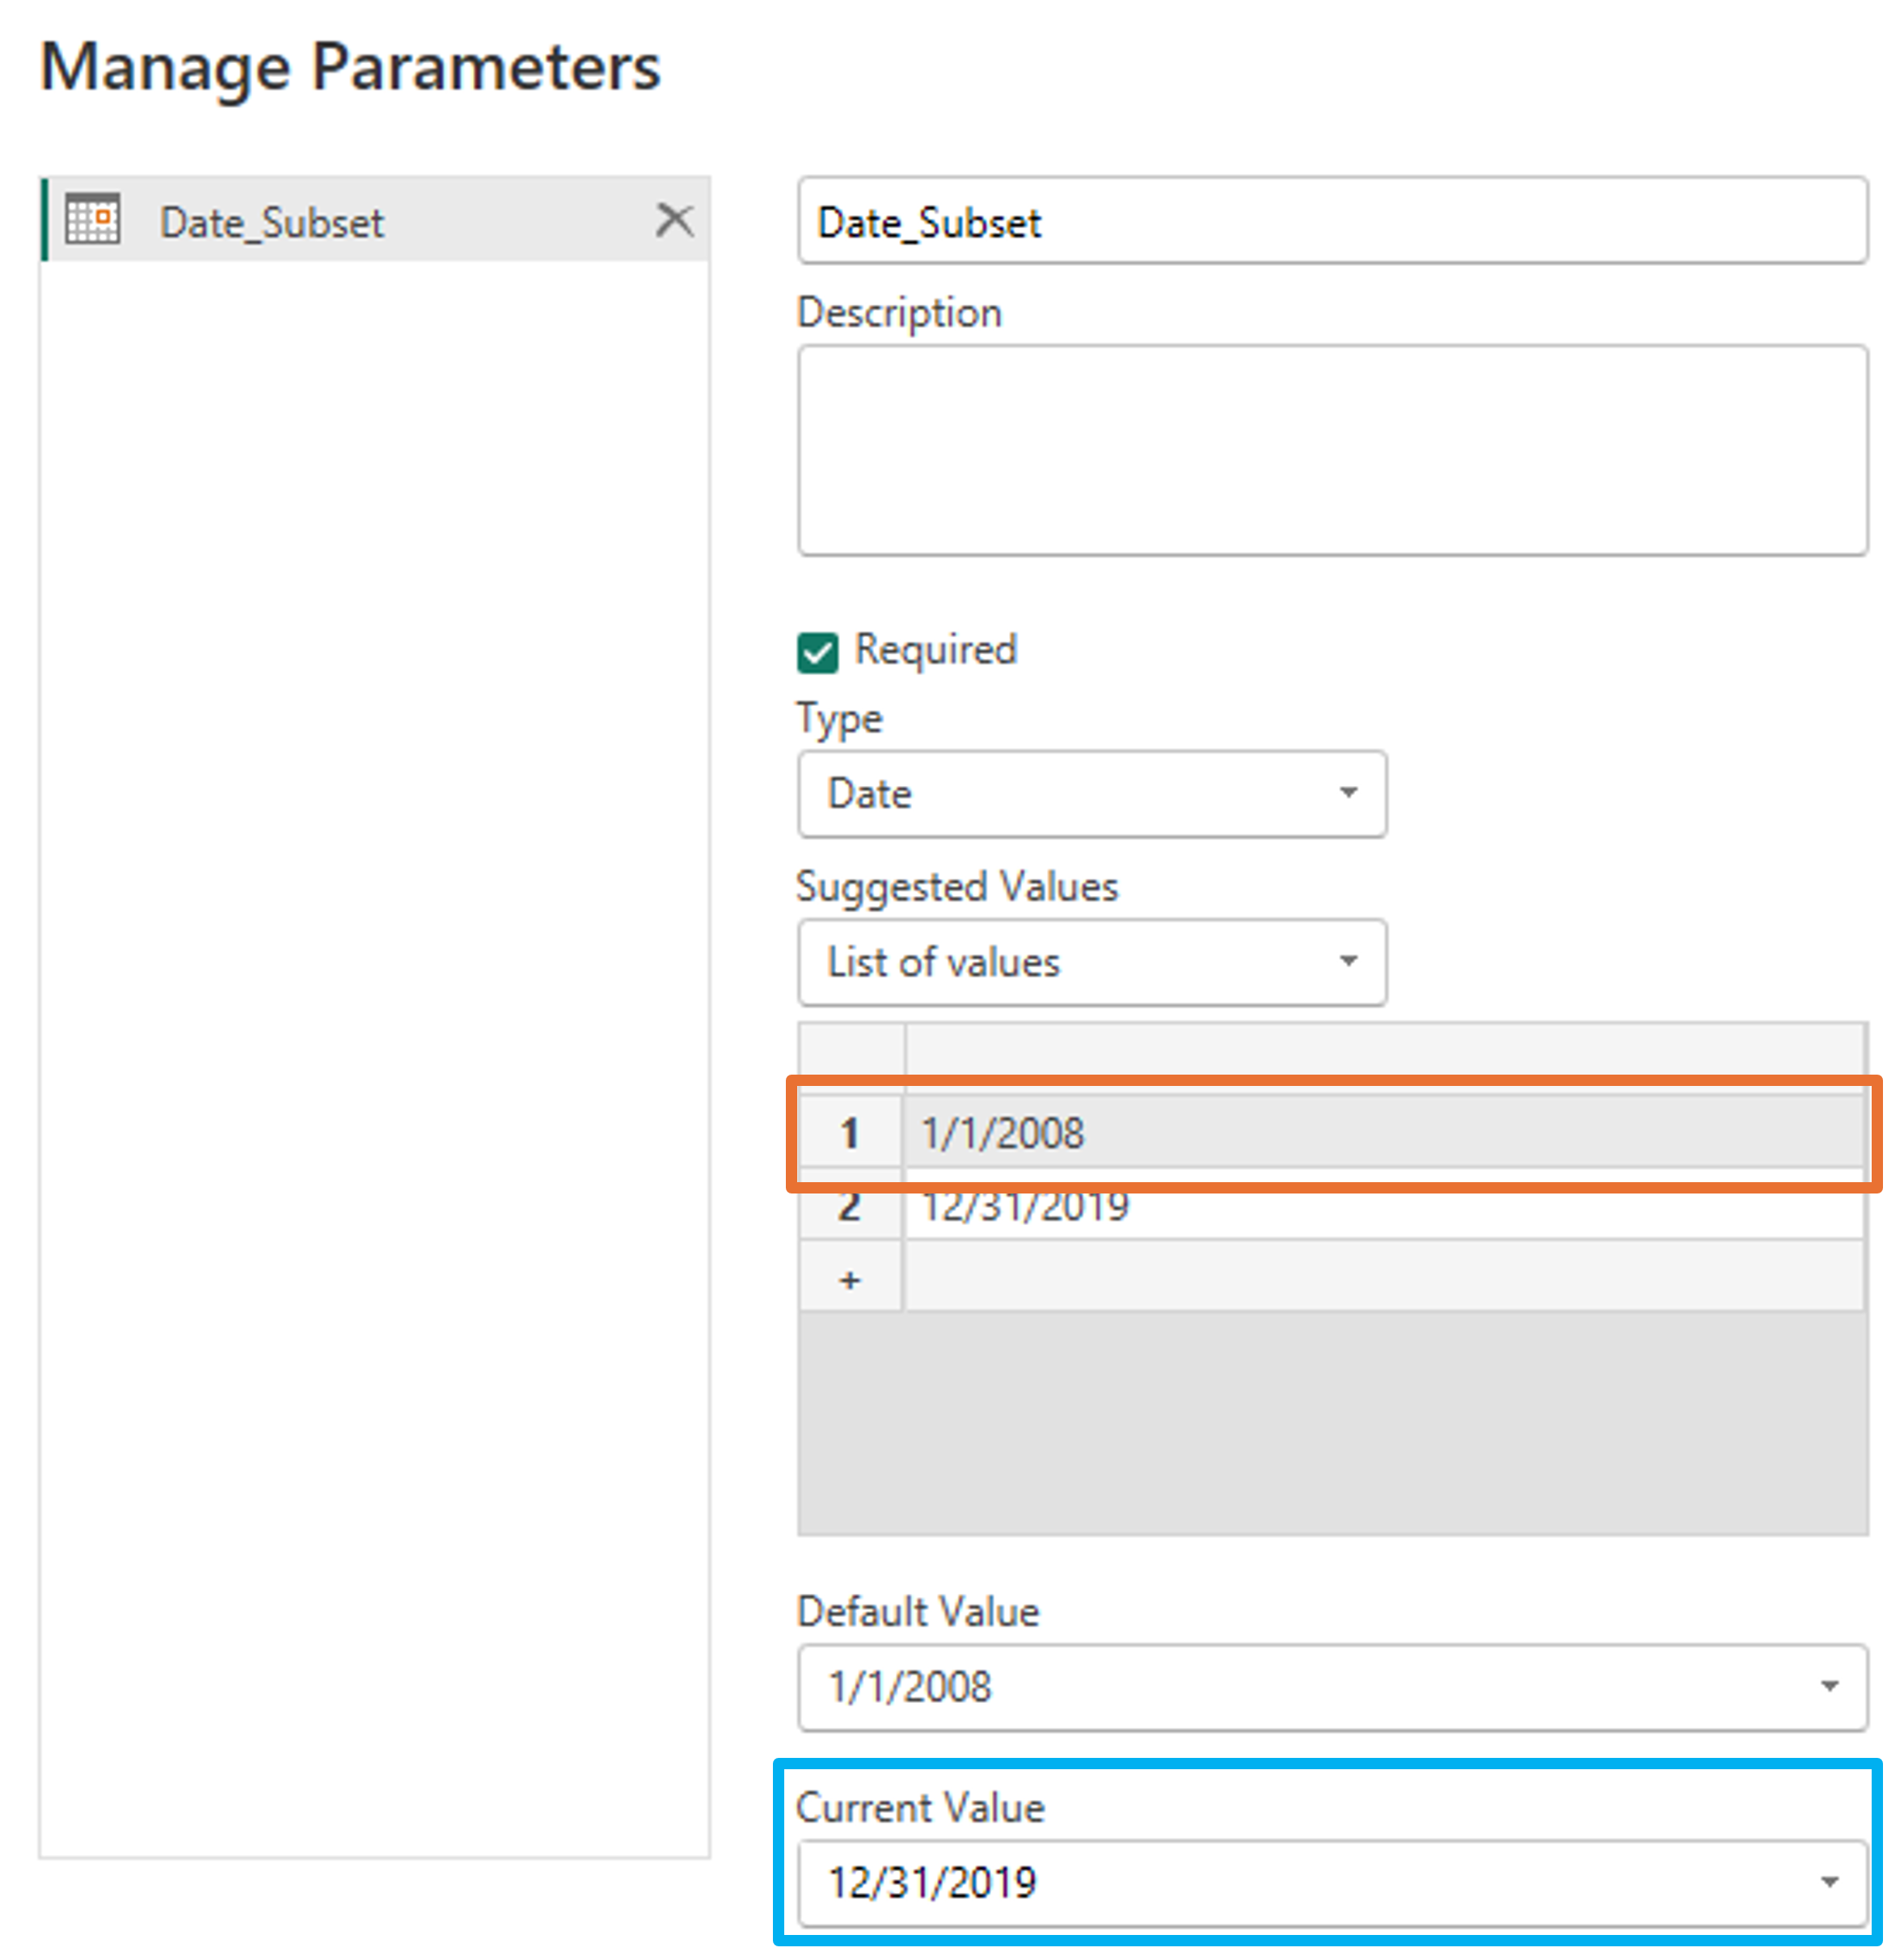
Task: Open the Type dropdown showing Date
Action: pyautogui.click(x=1092, y=794)
